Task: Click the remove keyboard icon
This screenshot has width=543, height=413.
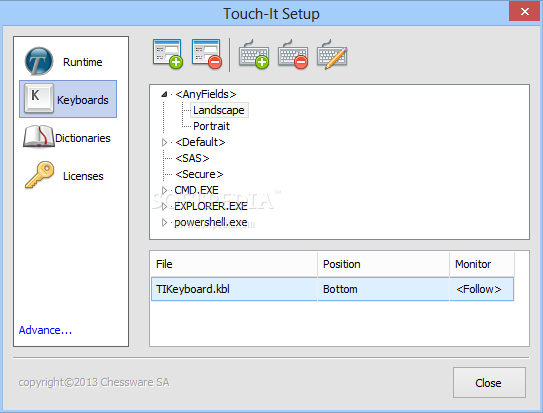Action: [x=293, y=54]
